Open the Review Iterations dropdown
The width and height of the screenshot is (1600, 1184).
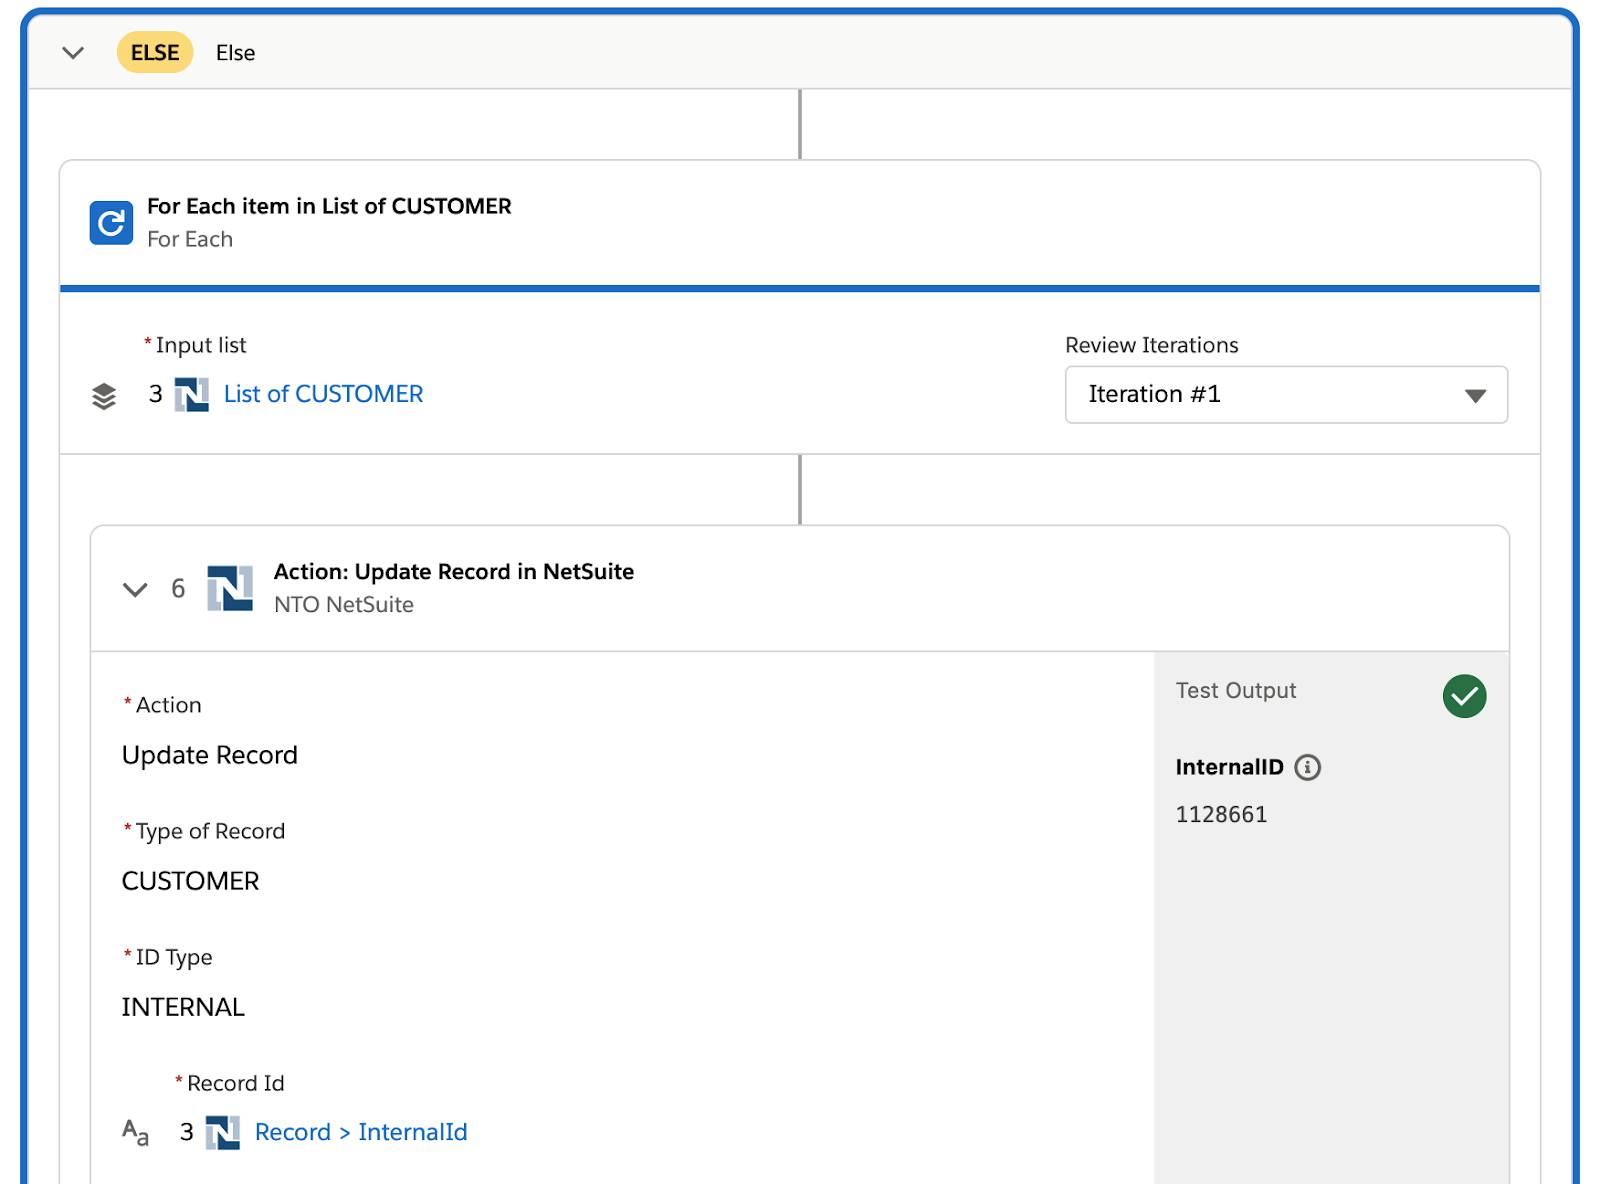(1286, 395)
